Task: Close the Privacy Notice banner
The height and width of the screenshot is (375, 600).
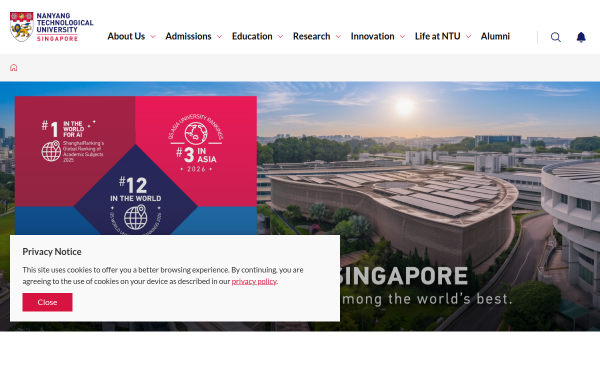Action: pyautogui.click(x=47, y=302)
